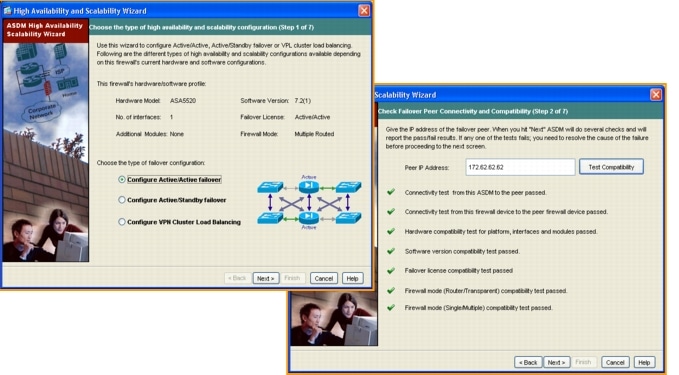Image resolution: width=679 pixels, height=375 pixels.
Task: Click bottom Active router icon in failover diagram
Action: point(309,217)
